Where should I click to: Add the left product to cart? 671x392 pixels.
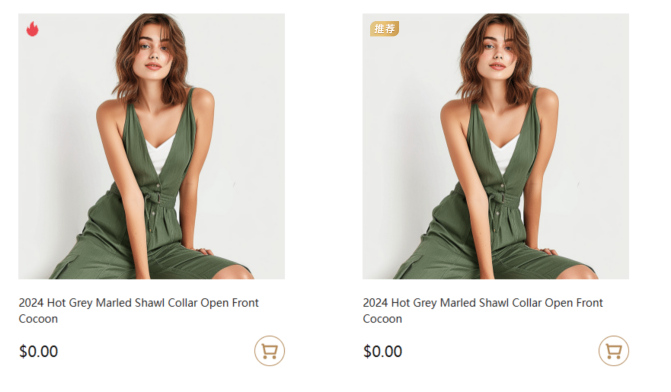pos(269,350)
